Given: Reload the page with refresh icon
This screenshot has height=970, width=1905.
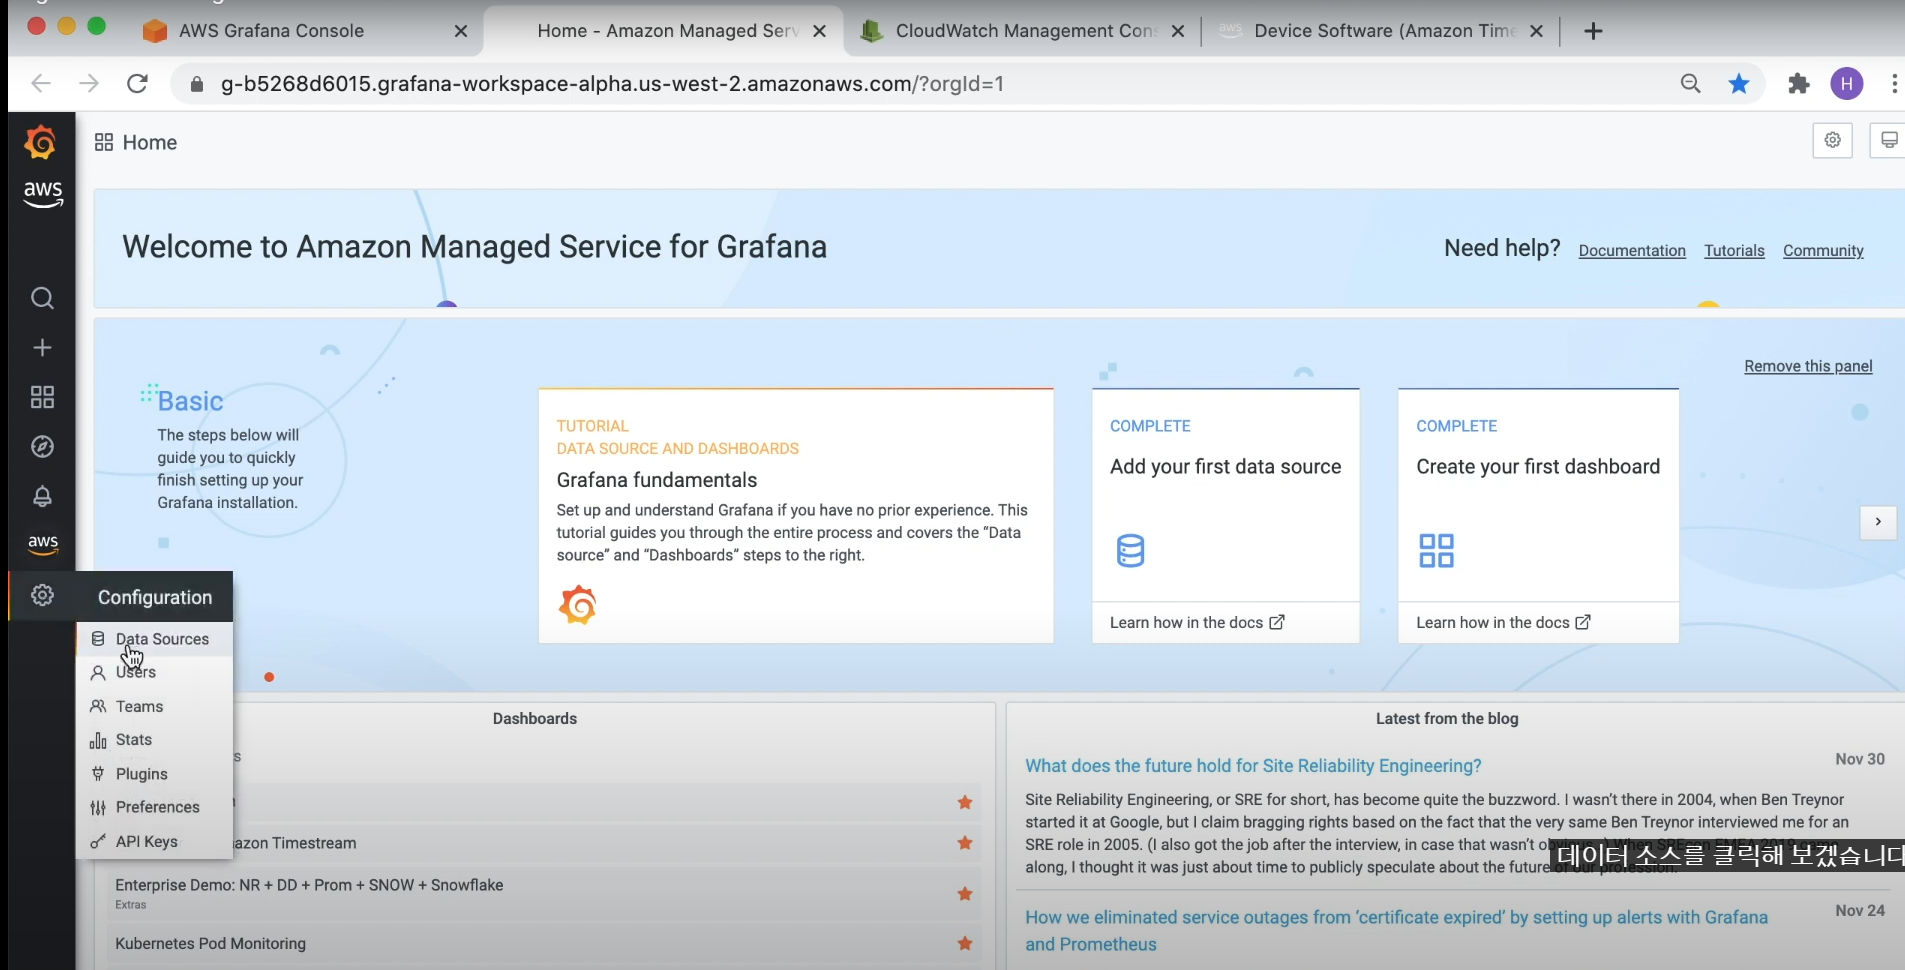Looking at the screenshot, I should (x=137, y=84).
